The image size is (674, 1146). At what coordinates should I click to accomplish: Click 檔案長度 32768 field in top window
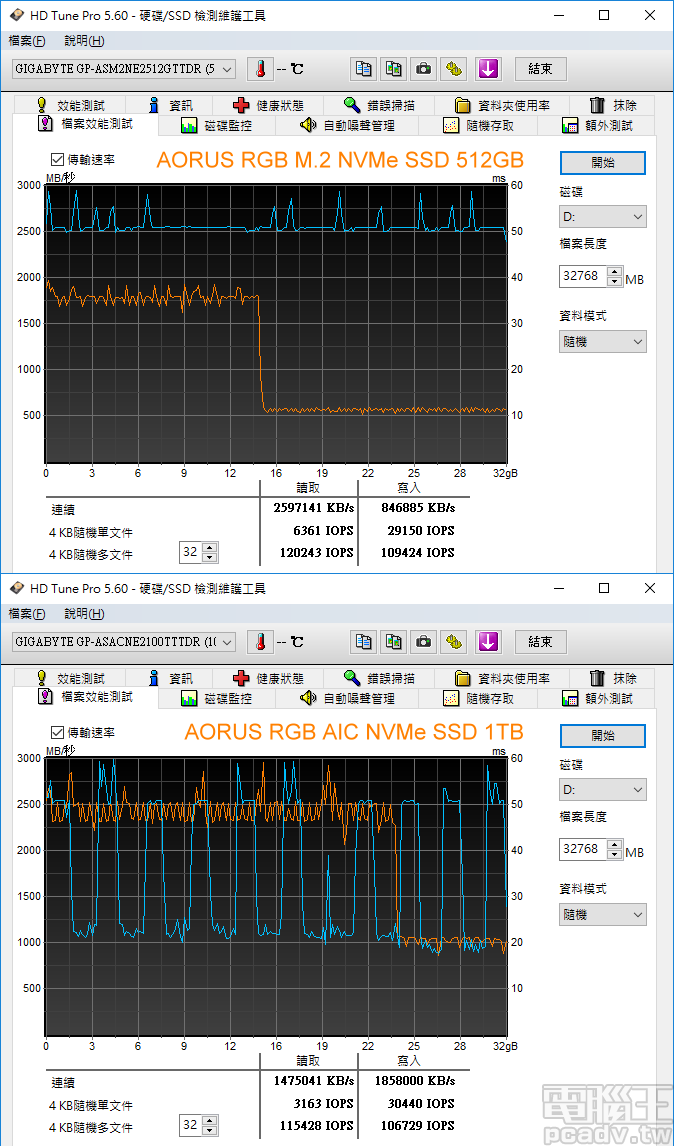coord(583,276)
